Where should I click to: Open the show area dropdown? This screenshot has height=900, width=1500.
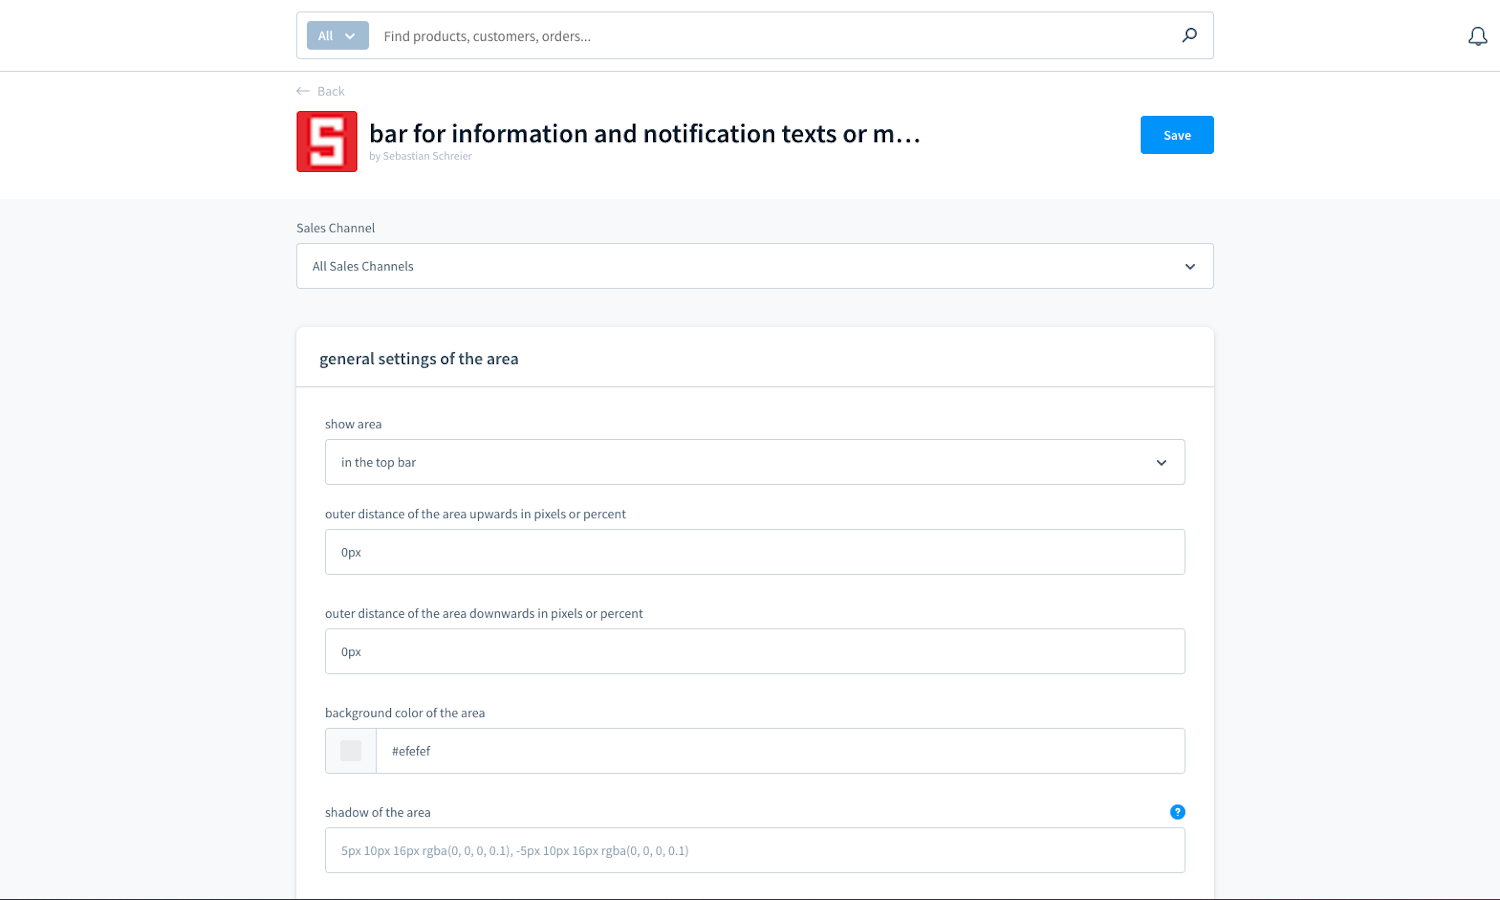pyautogui.click(x=755, y=462)
